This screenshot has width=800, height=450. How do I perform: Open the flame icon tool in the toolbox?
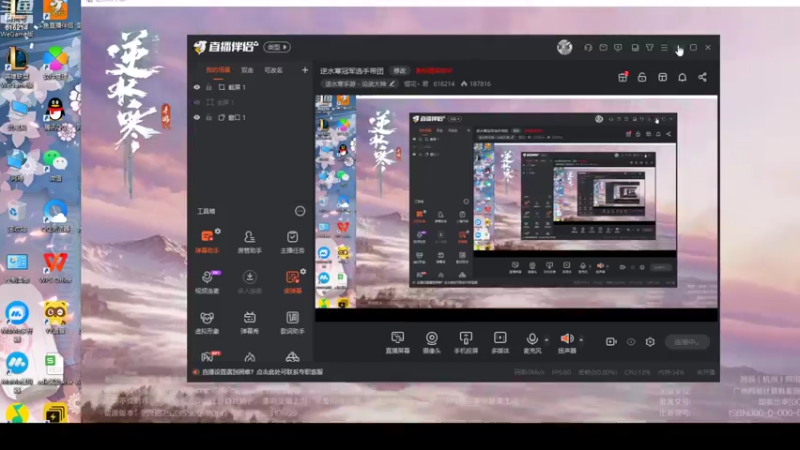coord(249,357)
